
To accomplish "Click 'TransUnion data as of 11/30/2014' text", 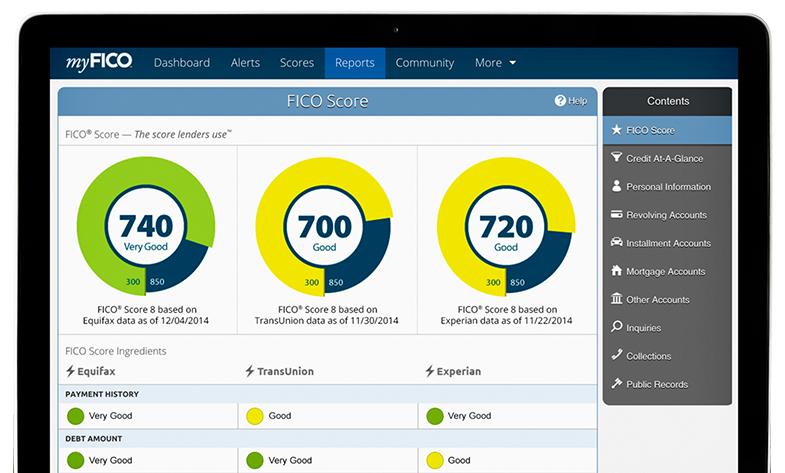I will (326, 320).
